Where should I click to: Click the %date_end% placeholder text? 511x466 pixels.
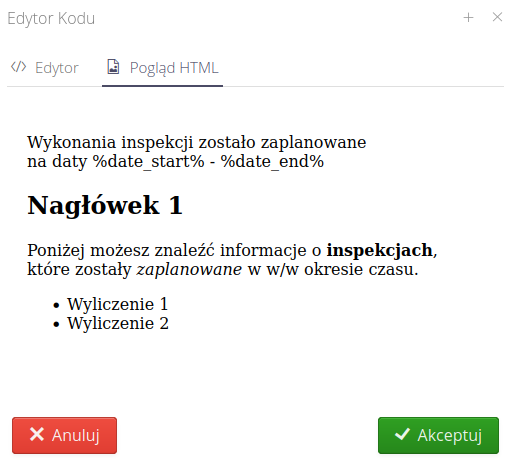point(272,162)
